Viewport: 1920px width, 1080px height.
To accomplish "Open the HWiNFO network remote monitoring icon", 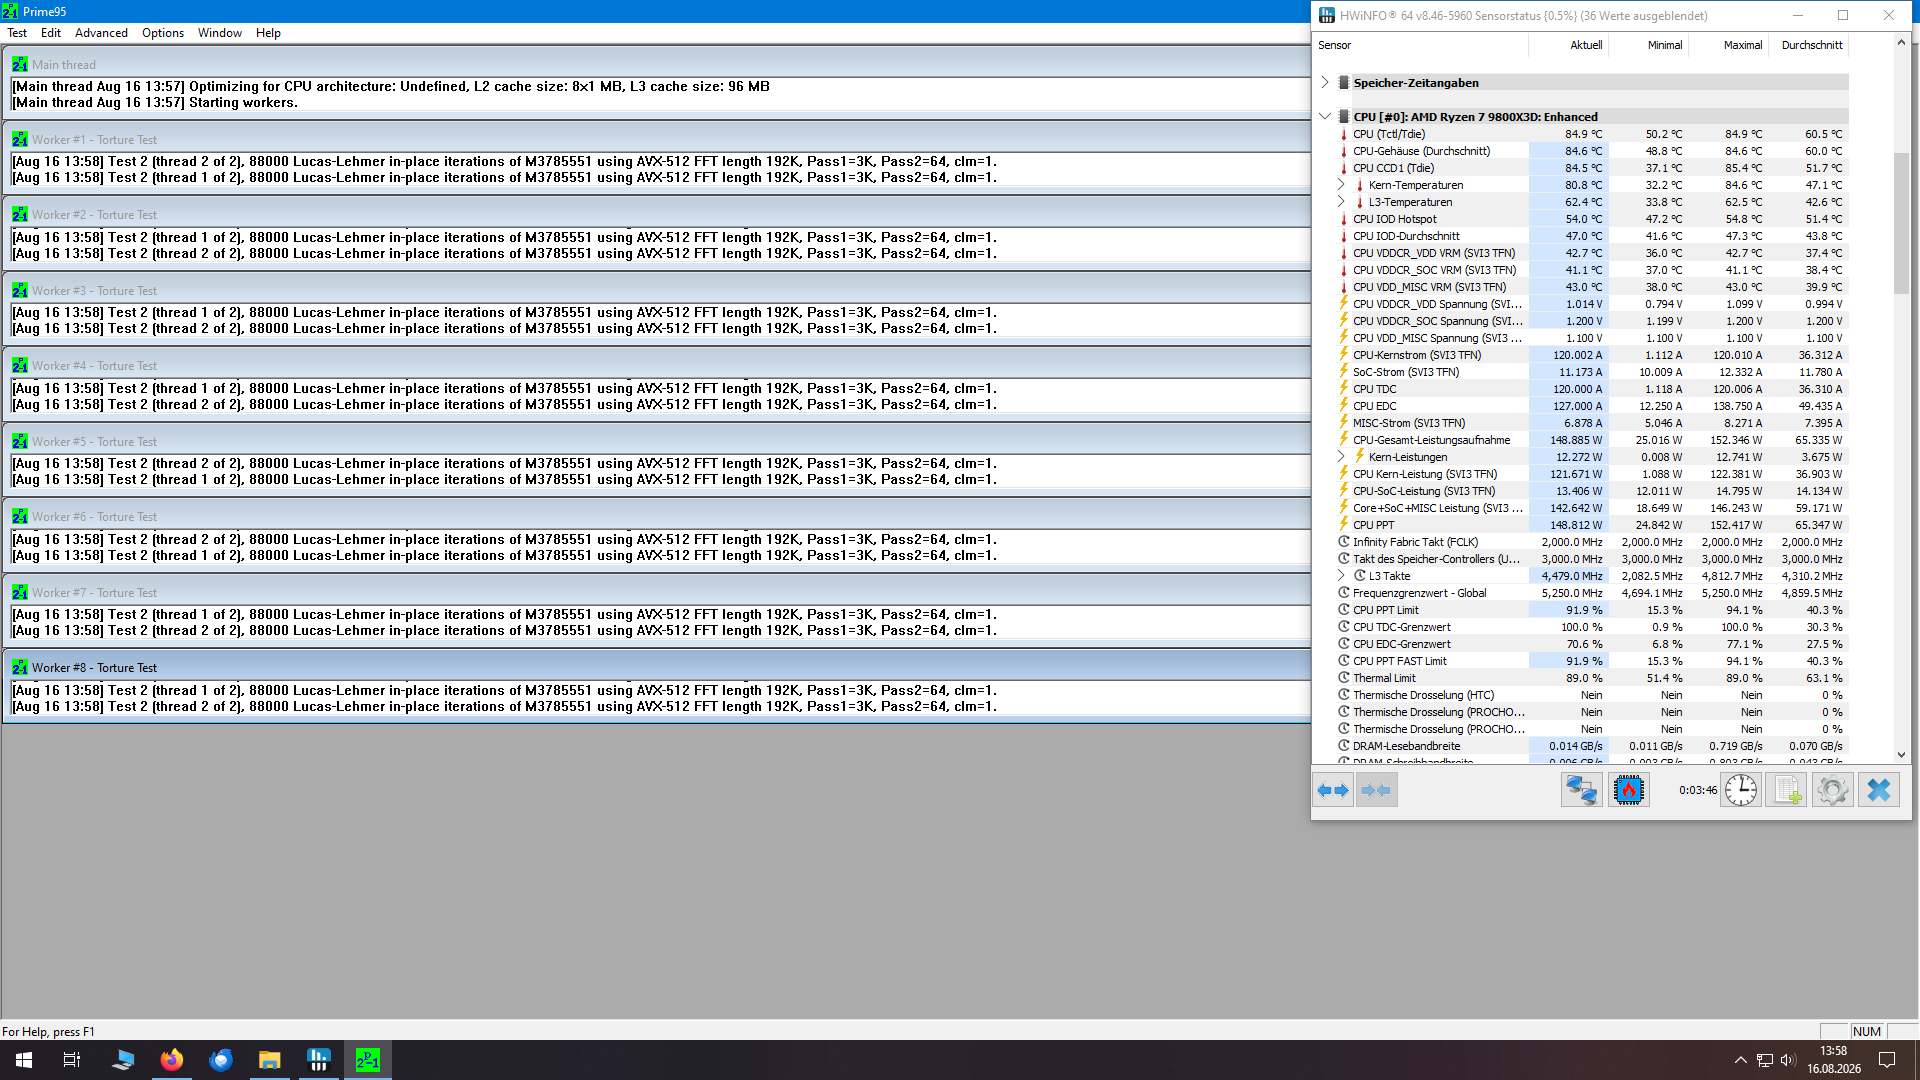I will pos(1582,790).
